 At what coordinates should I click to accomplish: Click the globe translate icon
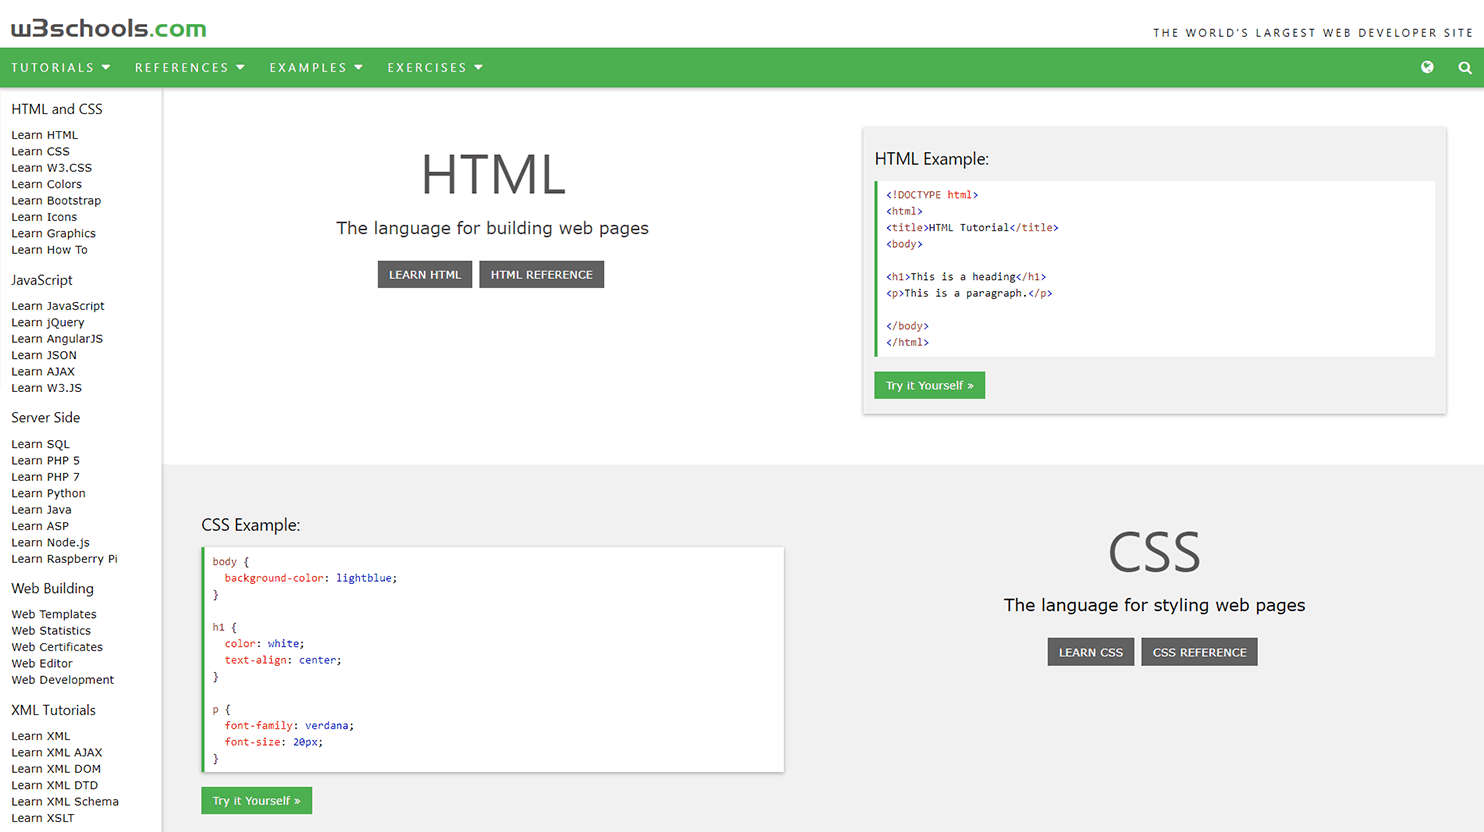pos(1427,67)
